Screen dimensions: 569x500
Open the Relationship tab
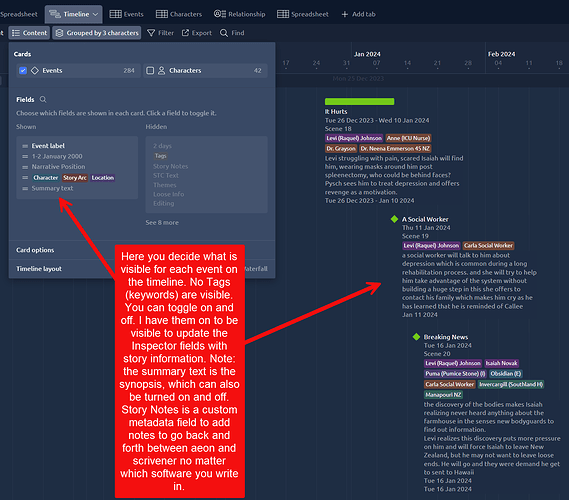coord(240,14)
